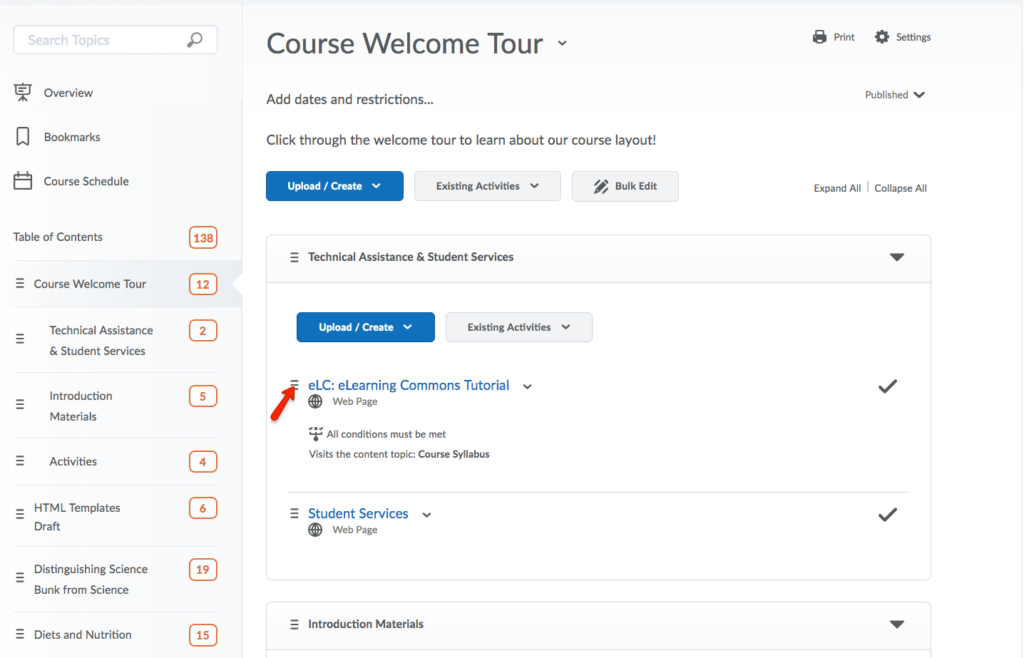The width and height of the screenshot is (1024, 658).
Task: Toggle completion checkmark for Student Services
Action: (887, 514)
